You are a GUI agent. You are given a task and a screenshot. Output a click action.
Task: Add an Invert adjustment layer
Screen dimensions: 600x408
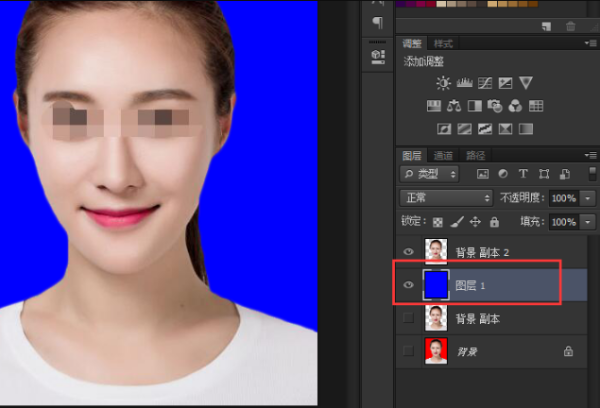pos(444,129)
